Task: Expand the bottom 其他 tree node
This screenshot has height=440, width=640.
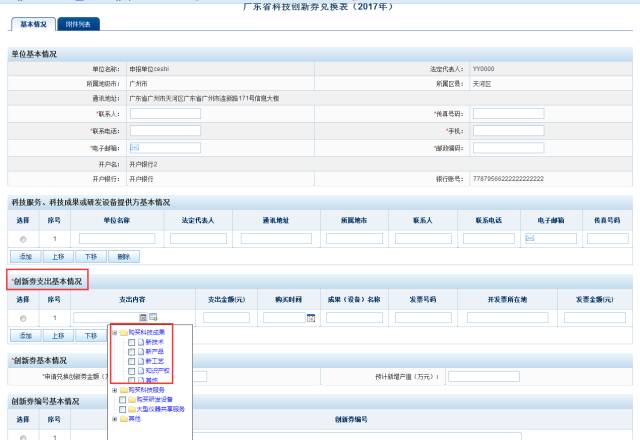Action: (x=114, y=419)
